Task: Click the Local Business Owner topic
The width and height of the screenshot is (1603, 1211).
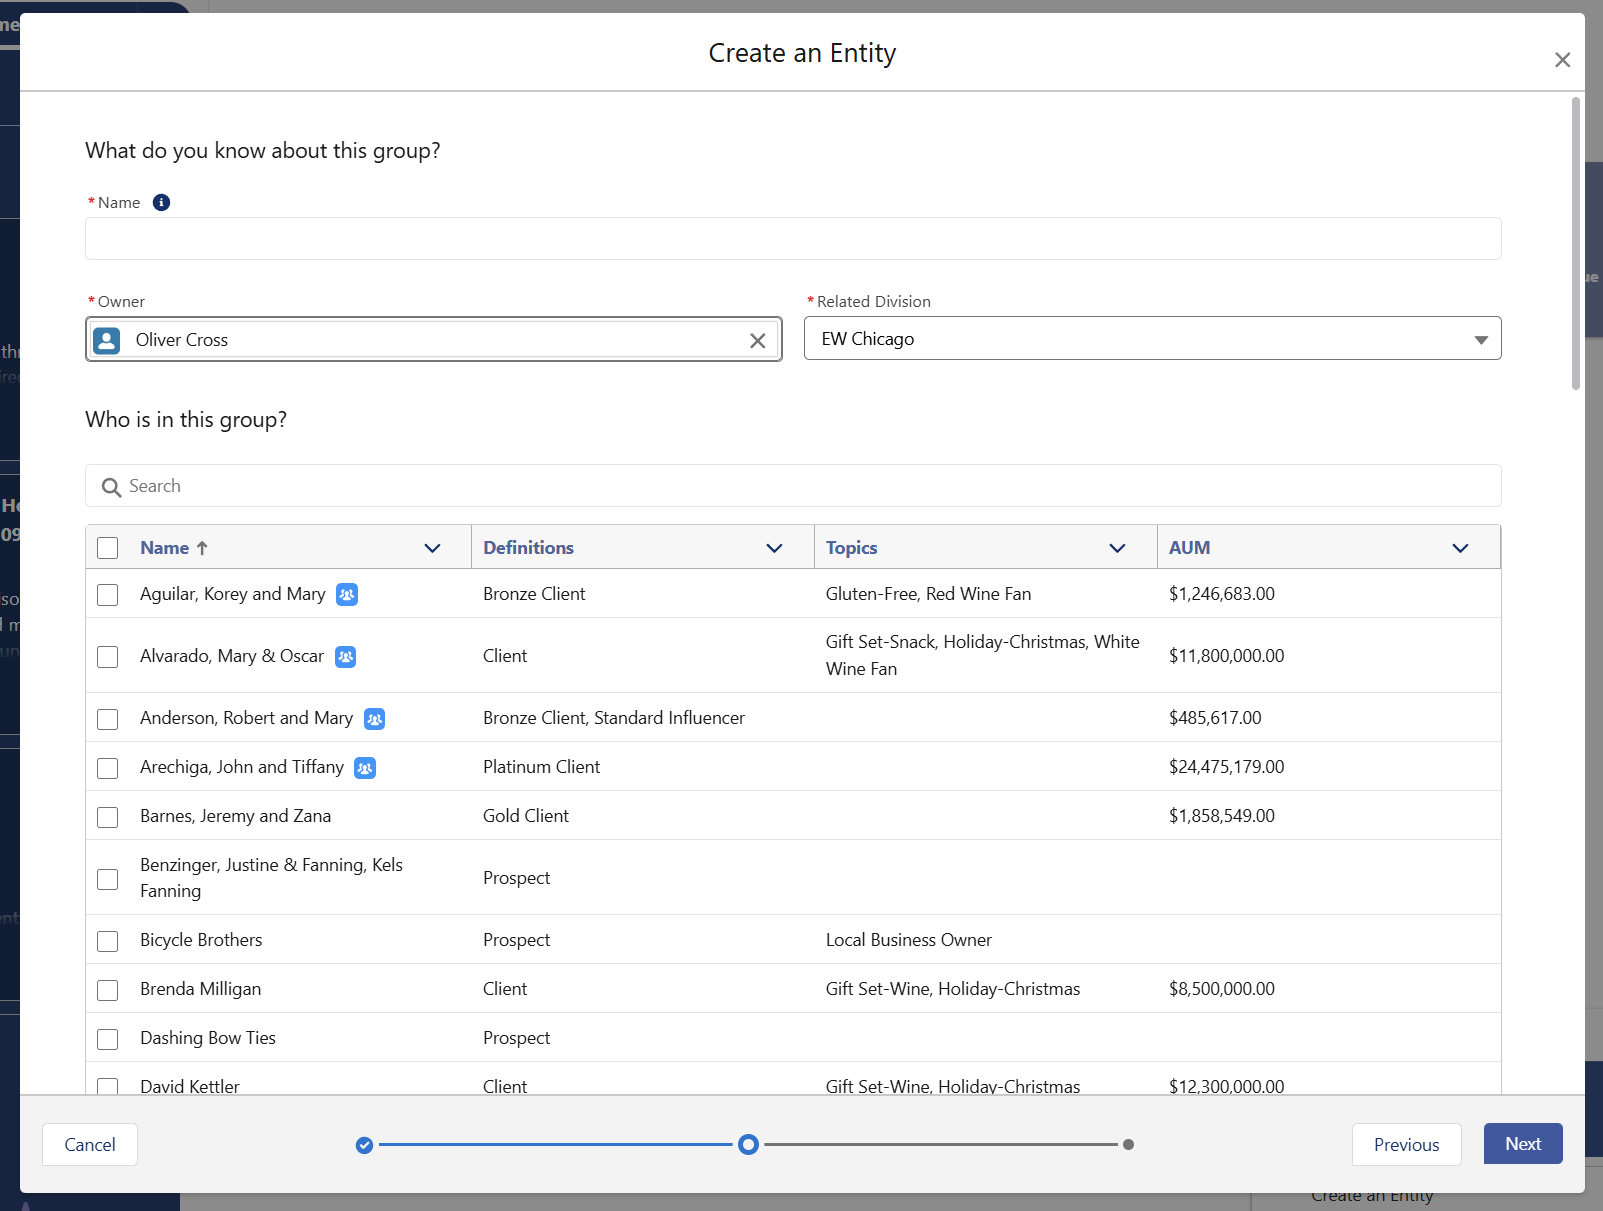Action: coord(909,940)
